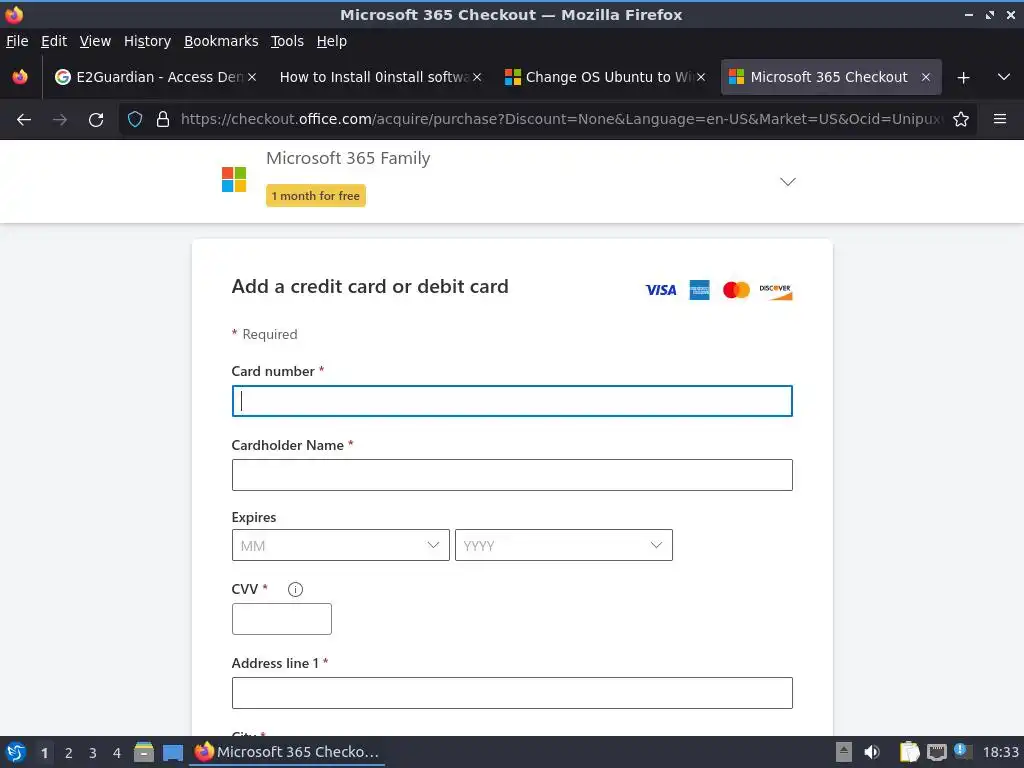The image size is (1024, 768).
Task: Click the network monitor tray icon
Action: (936, 753)
